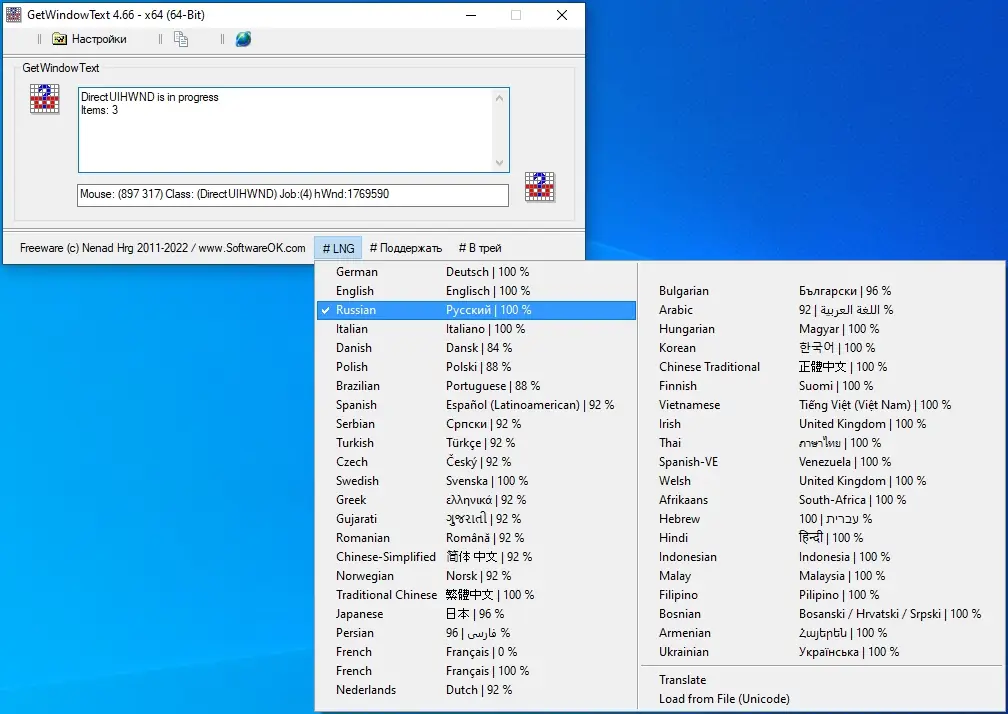Click the Mouse/Class info field
The image size is (1008, 714).
point(292,195)
